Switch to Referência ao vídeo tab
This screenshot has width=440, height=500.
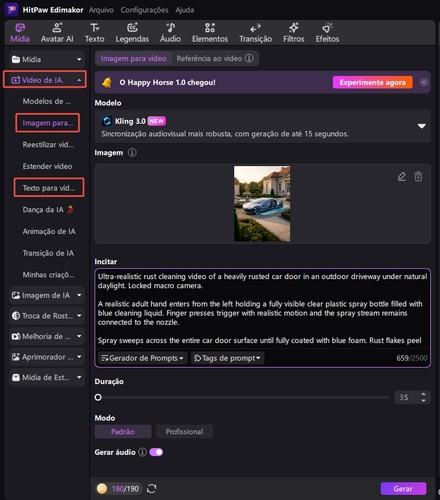pyautogui.click(x=209, y=58)
